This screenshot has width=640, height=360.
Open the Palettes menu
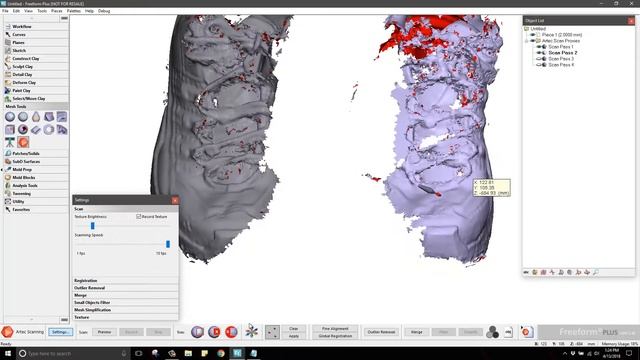click(x=74, y=11)
